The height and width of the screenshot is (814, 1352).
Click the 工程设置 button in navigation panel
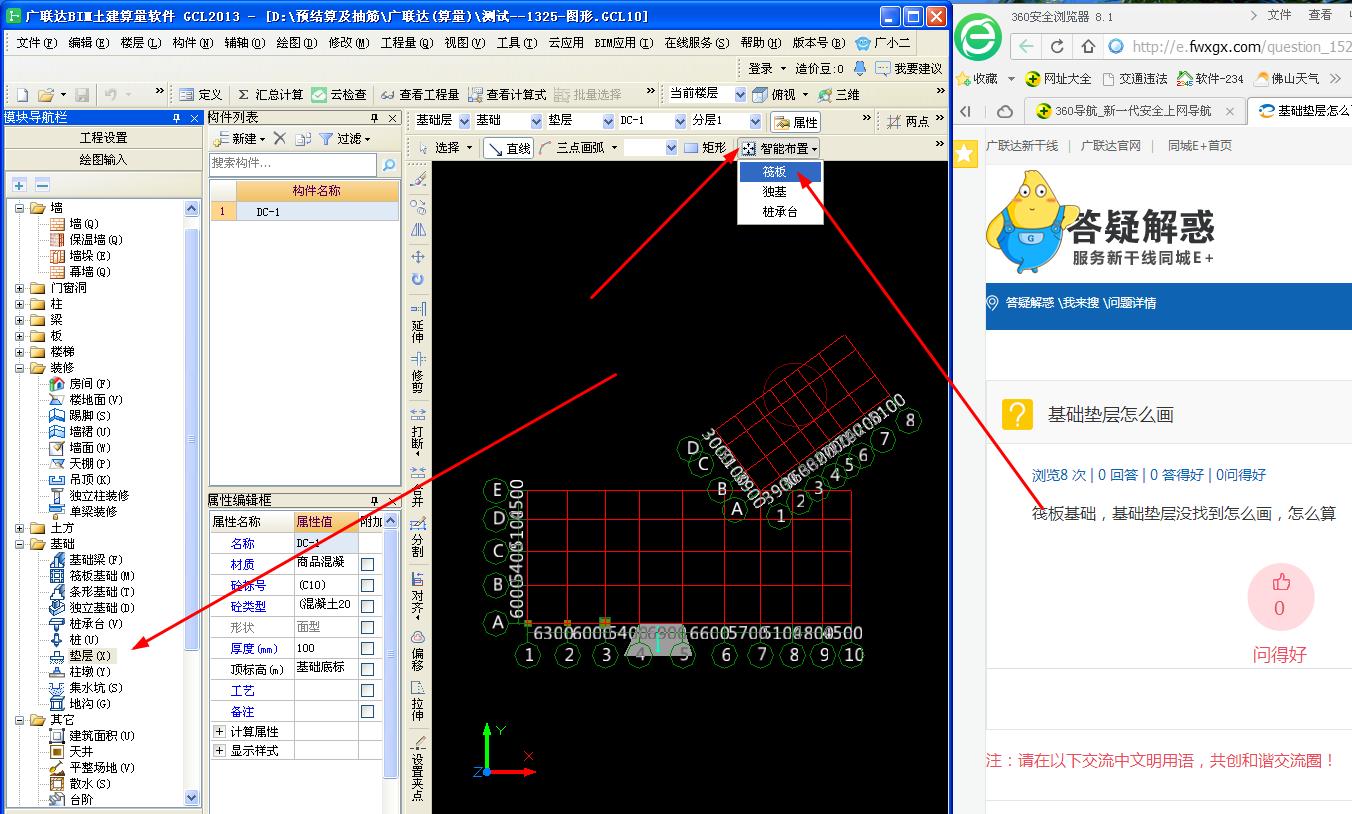pos(103,138)
